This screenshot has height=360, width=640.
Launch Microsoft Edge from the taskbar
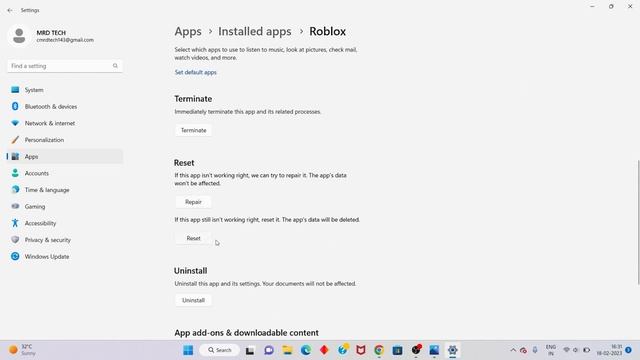[306, 350]
